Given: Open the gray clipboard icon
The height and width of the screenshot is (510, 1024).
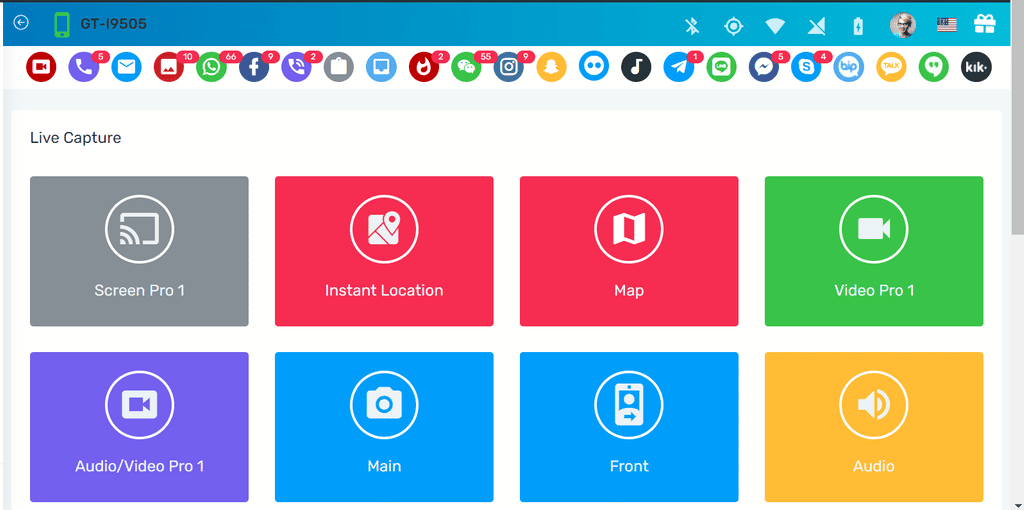Looking at the screenshot, I should coord(339,67).
